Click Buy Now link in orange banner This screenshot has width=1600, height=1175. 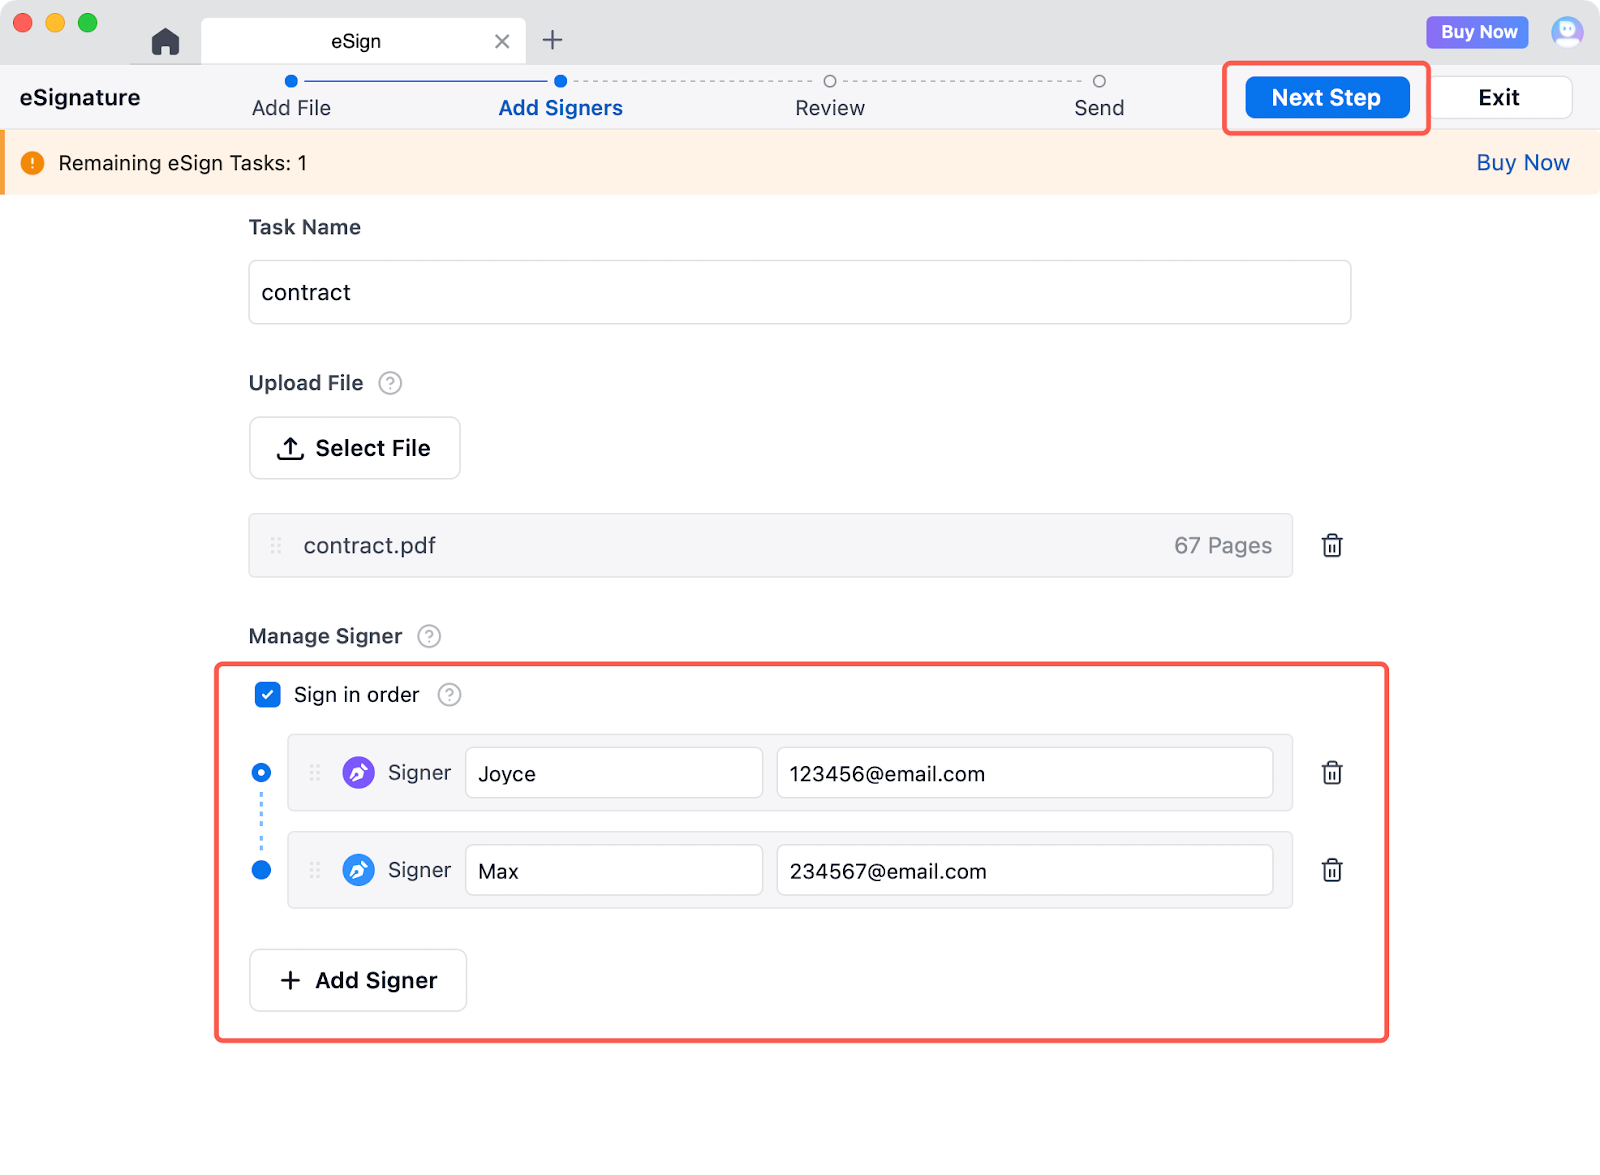coord(1522,163)
